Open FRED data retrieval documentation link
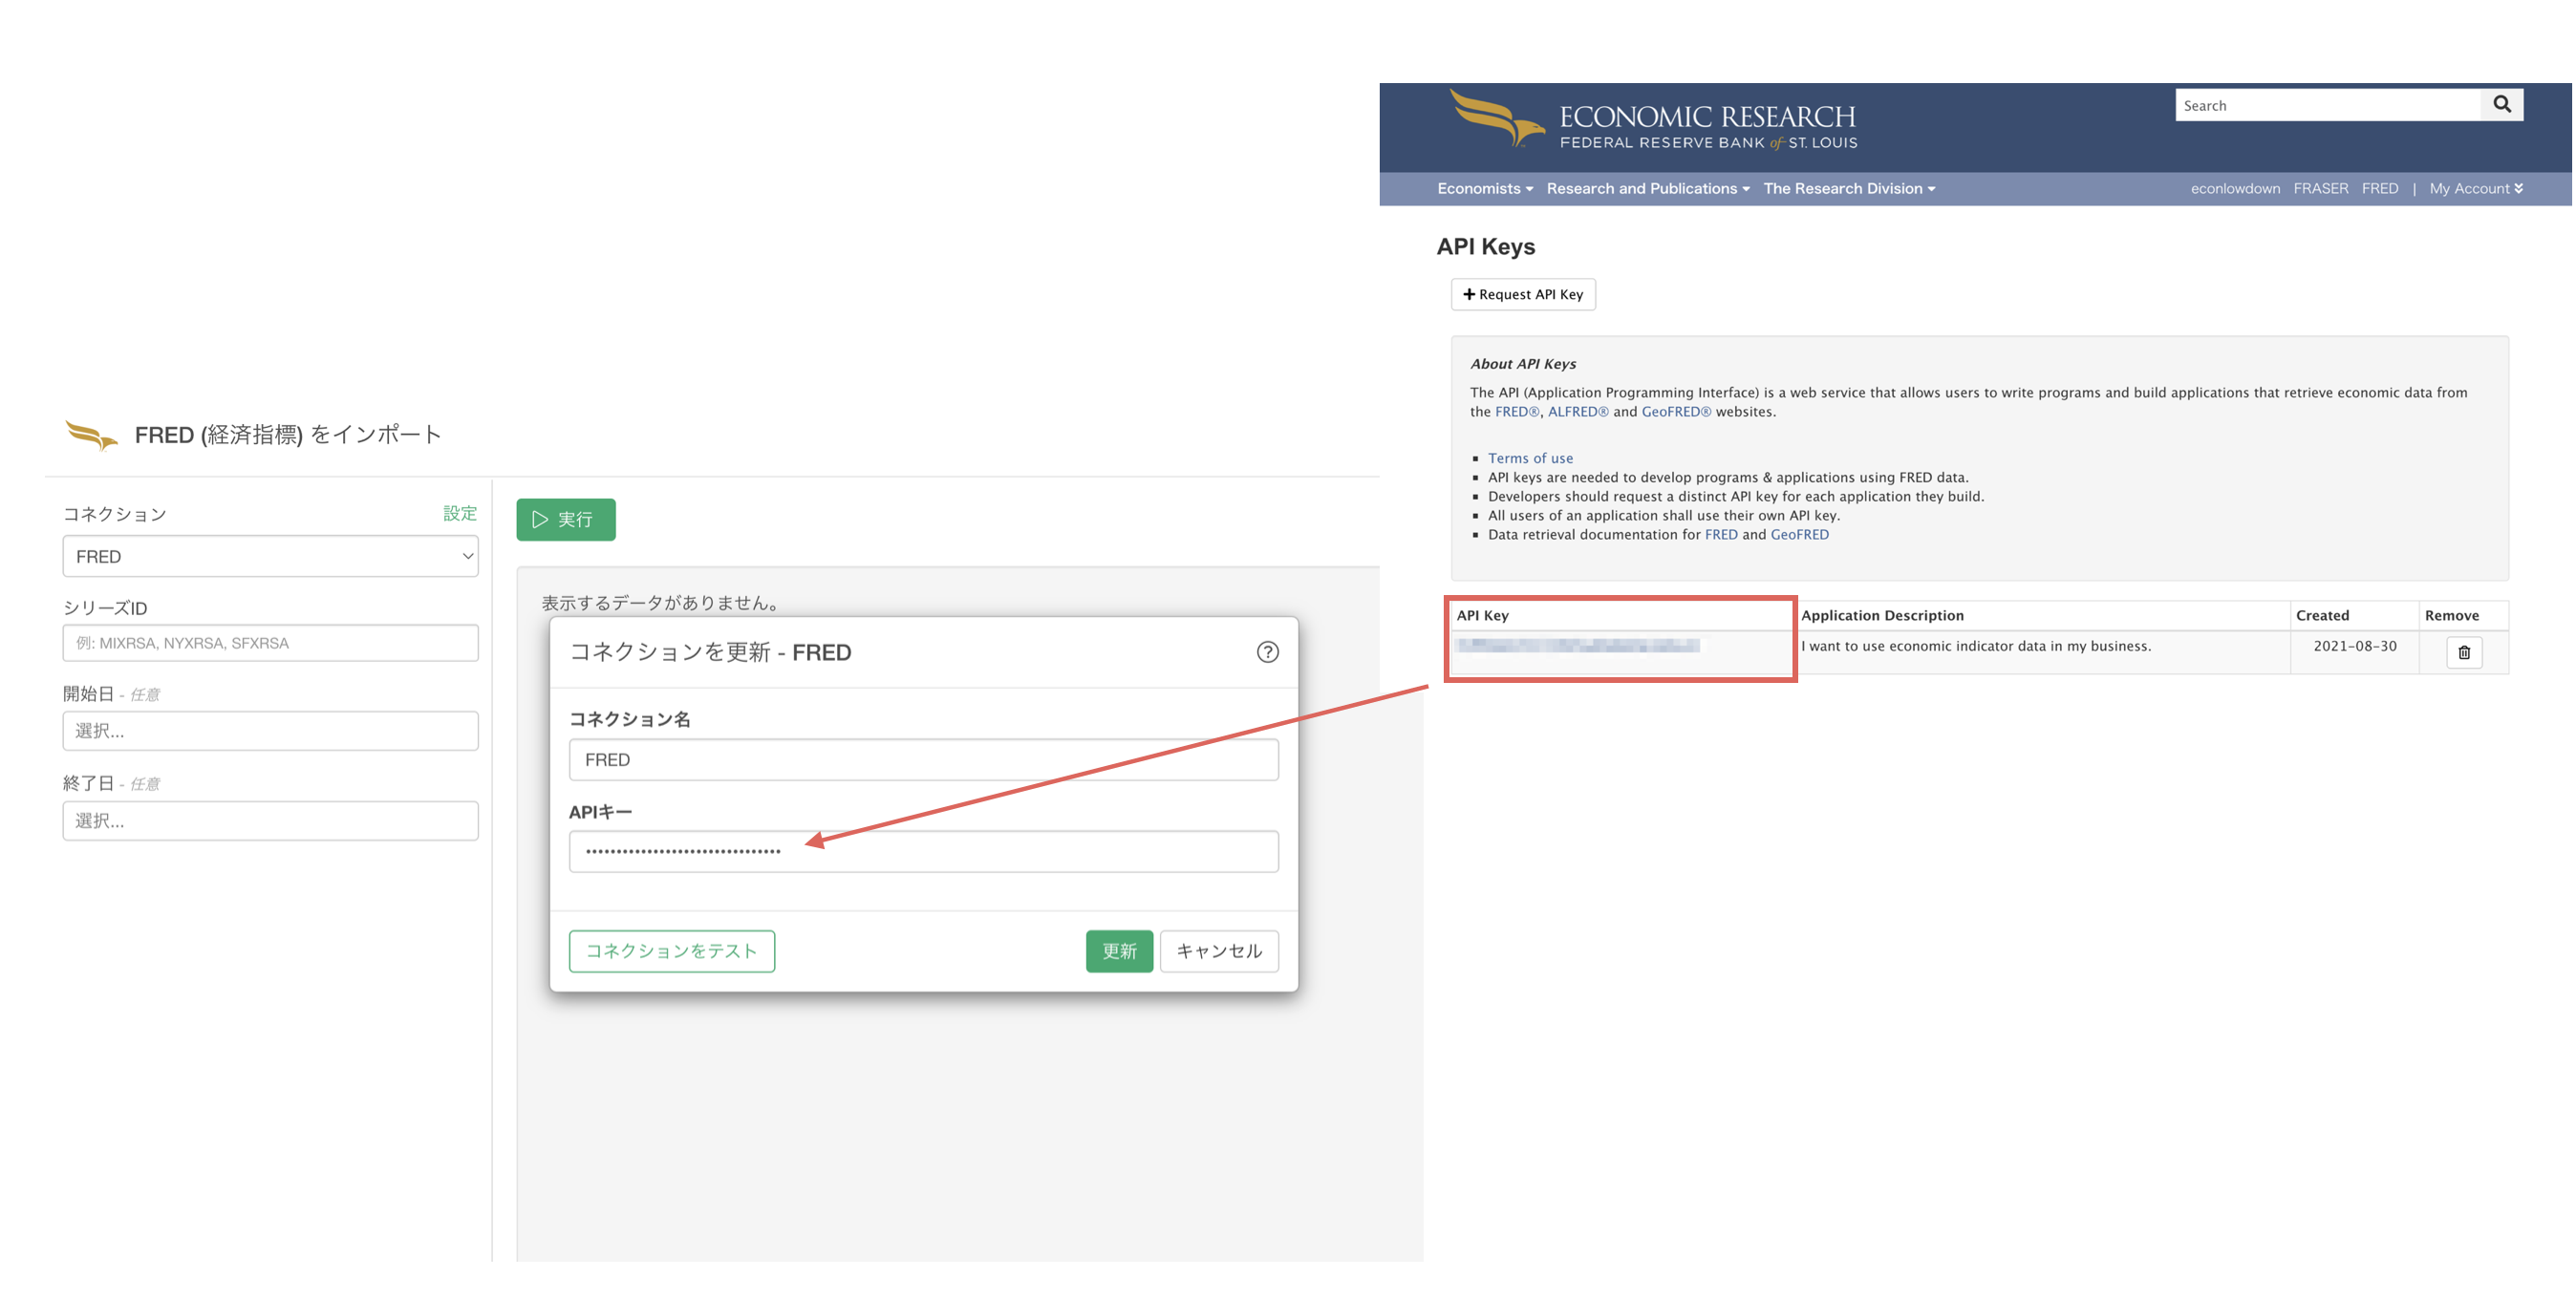The height and width of the screenshot is (1299, 2576). [1720, 534]
